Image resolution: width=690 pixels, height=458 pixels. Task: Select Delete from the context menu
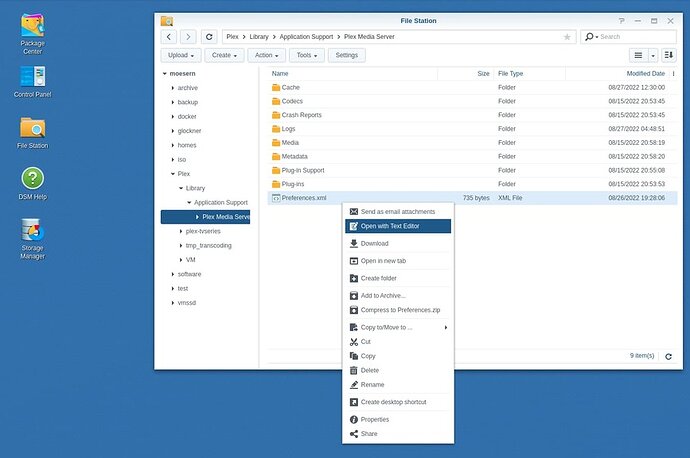(x=398, y=370)
